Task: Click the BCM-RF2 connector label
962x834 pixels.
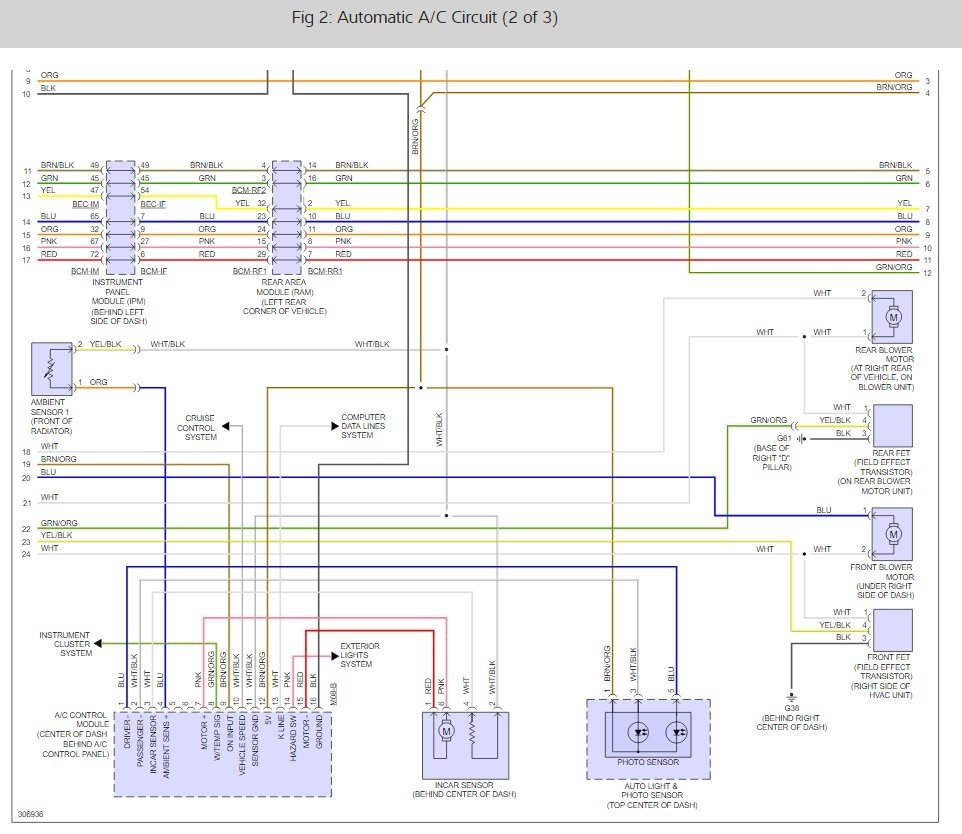Action: [x=249, y=190]
